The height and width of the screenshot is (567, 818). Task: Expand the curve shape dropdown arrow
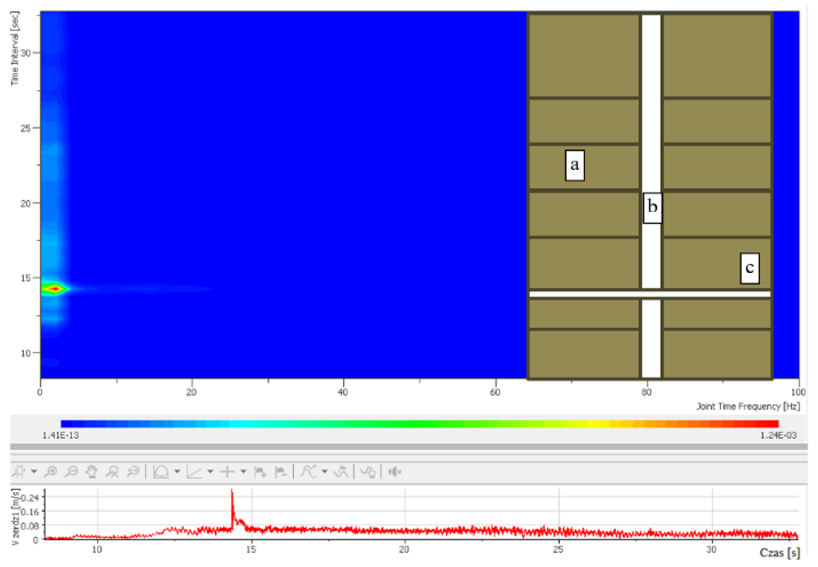(177, 472)
